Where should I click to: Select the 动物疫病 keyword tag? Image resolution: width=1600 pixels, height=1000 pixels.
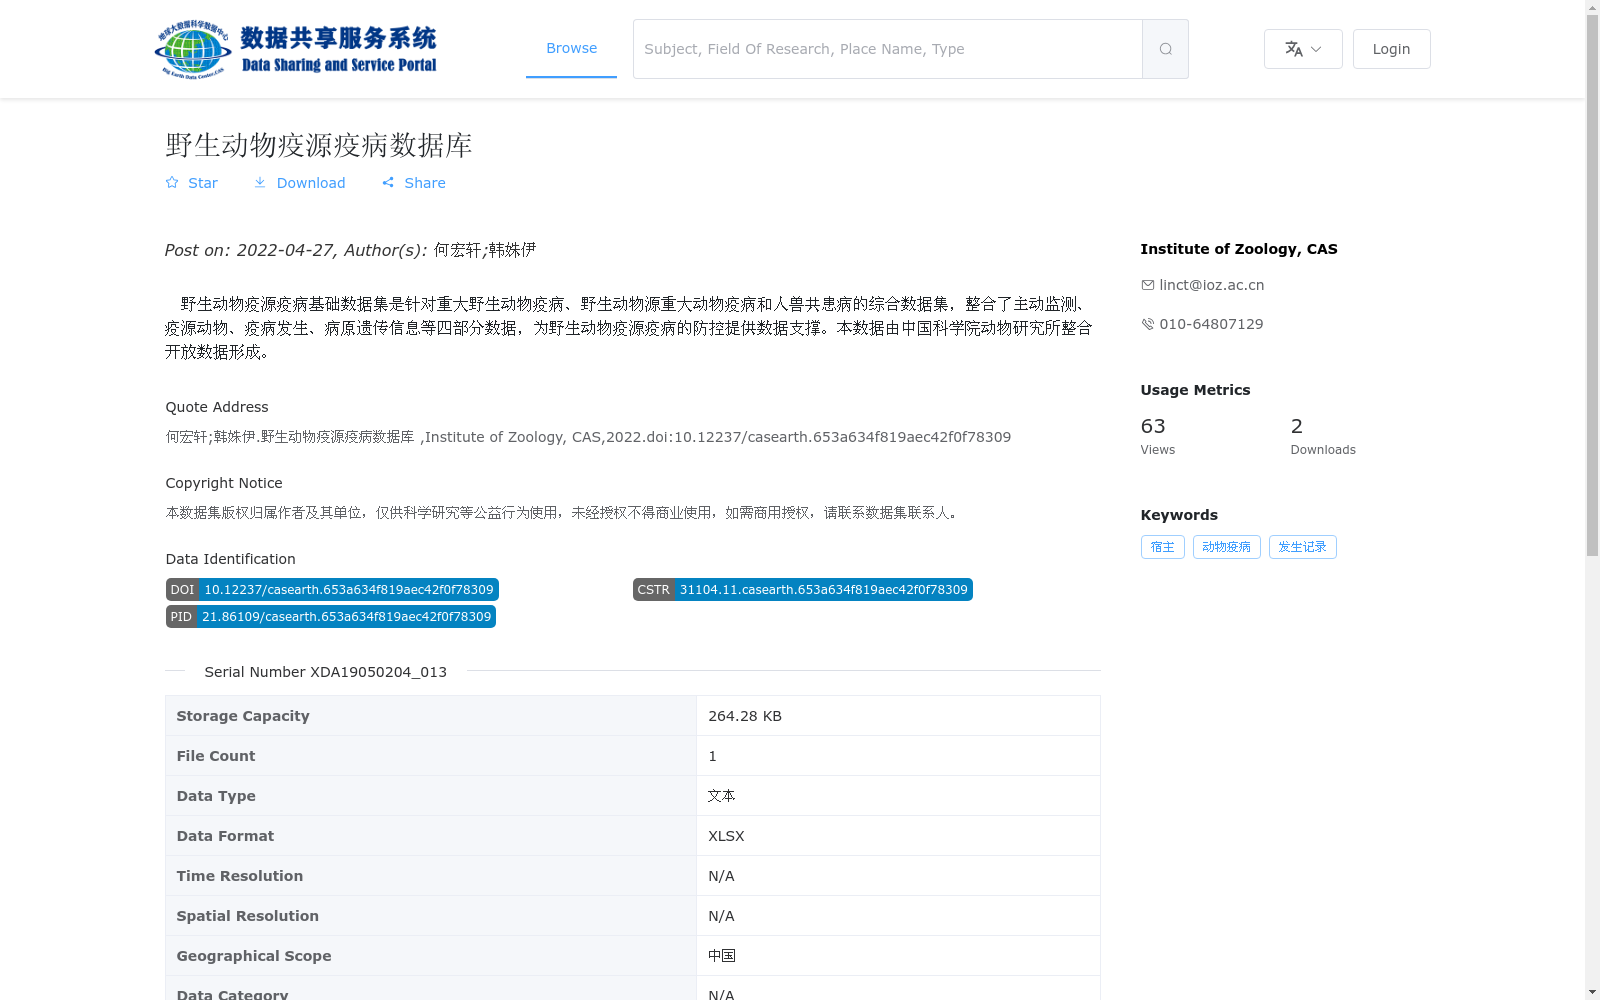point(1227,547)
